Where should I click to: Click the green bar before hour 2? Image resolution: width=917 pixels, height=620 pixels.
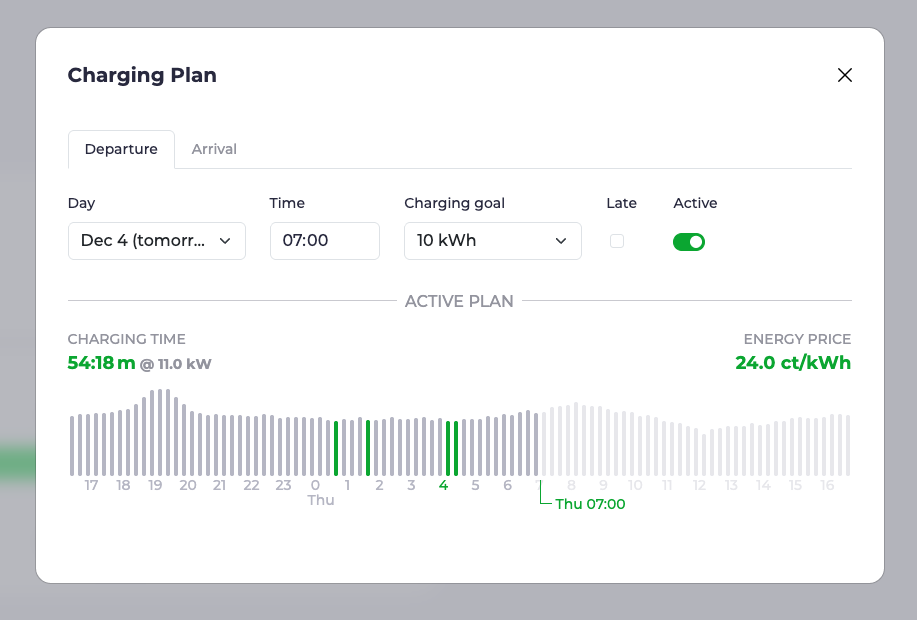(x=368, y=448)
